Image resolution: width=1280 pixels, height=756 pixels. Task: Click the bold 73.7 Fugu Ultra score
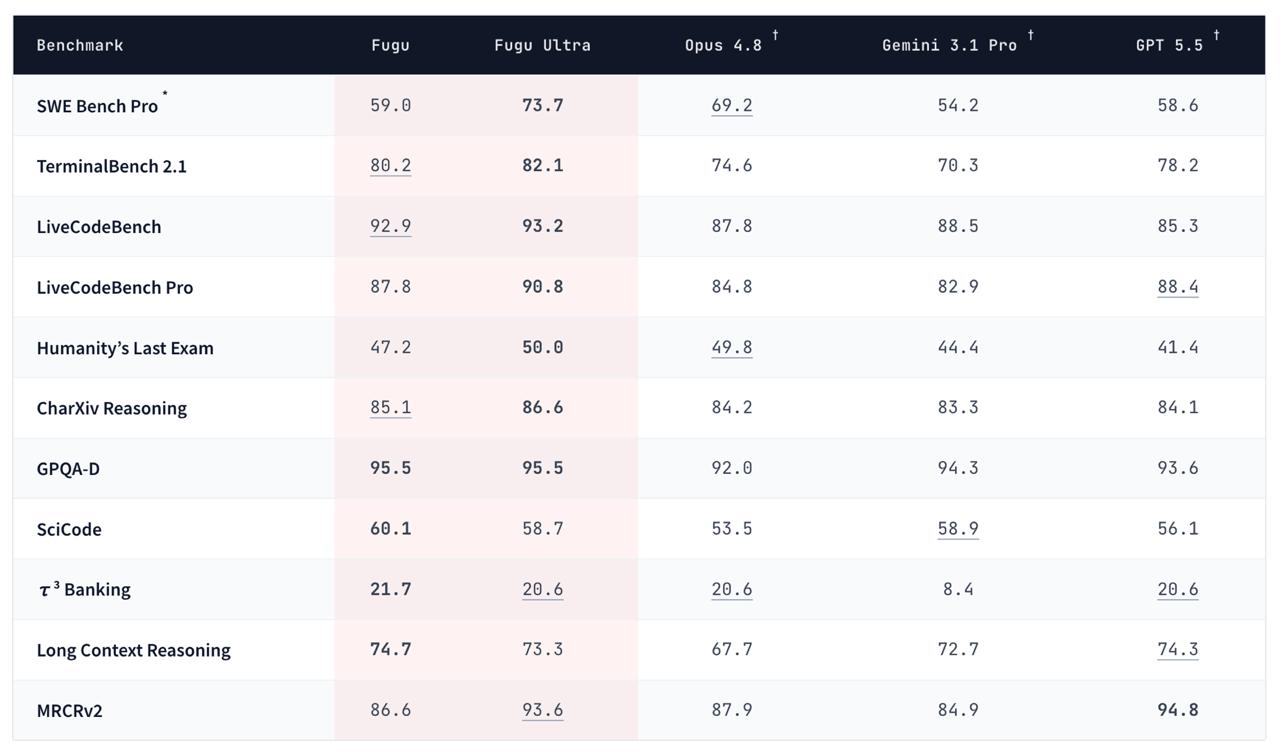(542, 105)
